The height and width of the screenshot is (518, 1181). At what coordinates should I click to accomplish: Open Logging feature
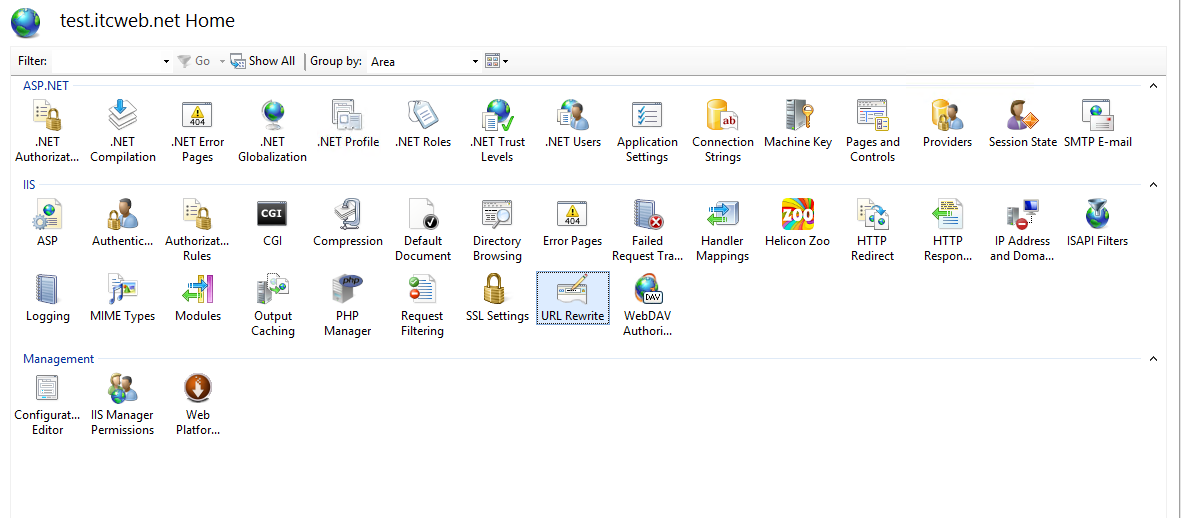[x=47, y=299]
